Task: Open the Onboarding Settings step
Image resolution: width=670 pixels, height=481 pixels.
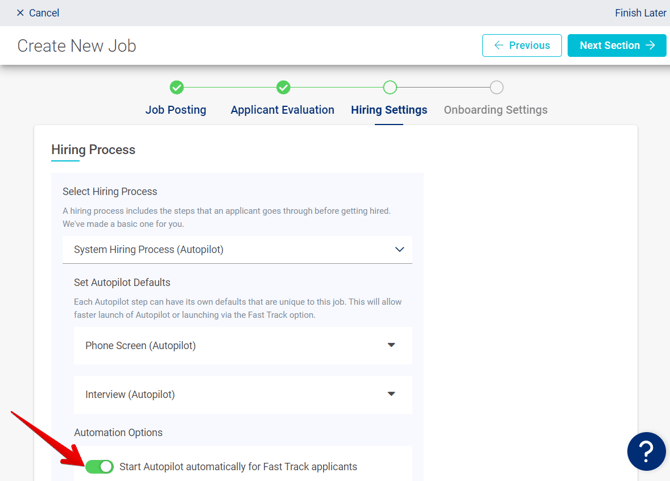Action: click(495, 110)
